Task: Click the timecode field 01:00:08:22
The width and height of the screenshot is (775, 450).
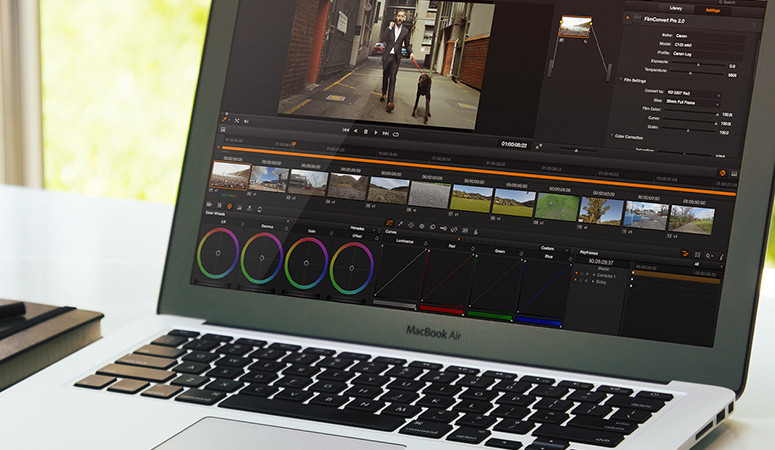Action: tap(514, 144)
